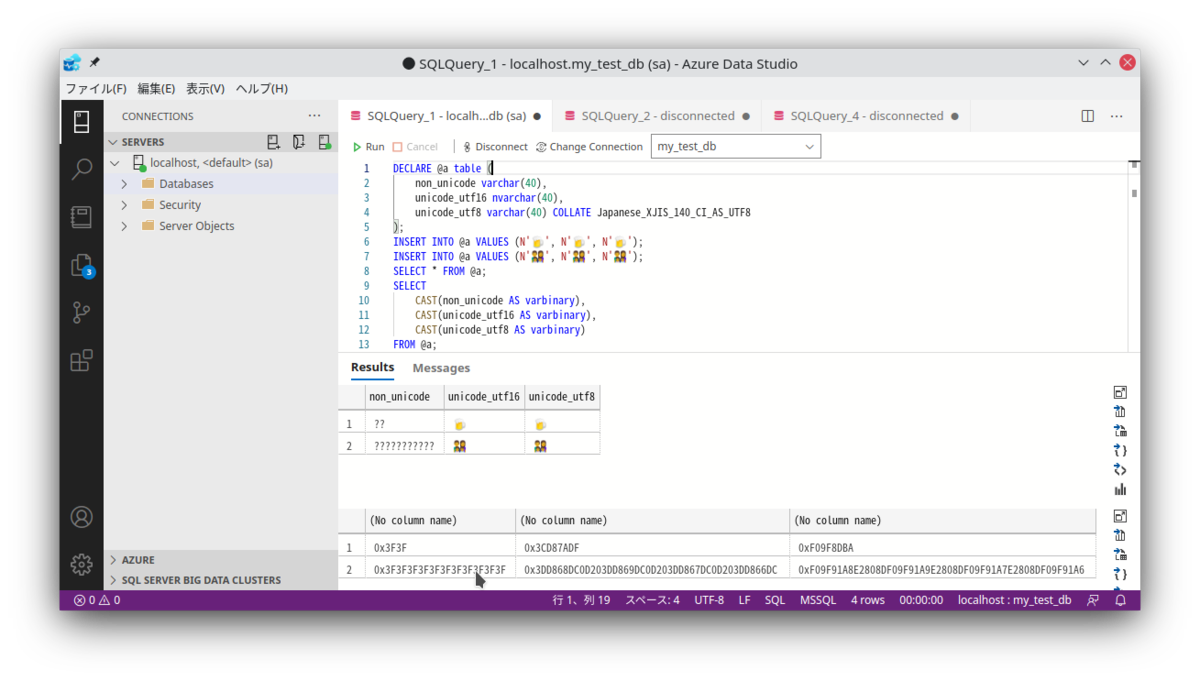This screenshot has height=681, width=1200.
Task: Open the 表示(V) menu
Action: (205, 89)
